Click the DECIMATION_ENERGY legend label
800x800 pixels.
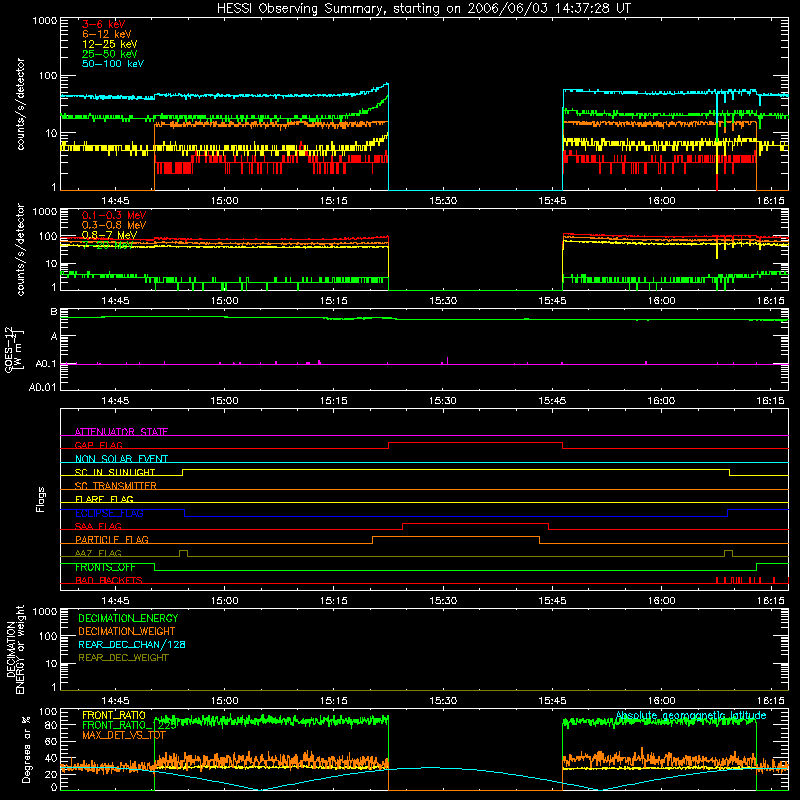tap(128, 618)
